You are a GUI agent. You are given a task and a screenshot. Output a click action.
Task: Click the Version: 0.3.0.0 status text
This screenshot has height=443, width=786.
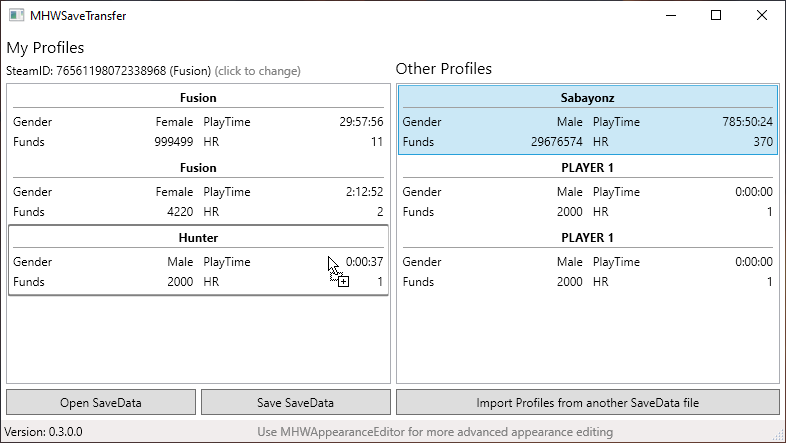click(x=43, y=431)
